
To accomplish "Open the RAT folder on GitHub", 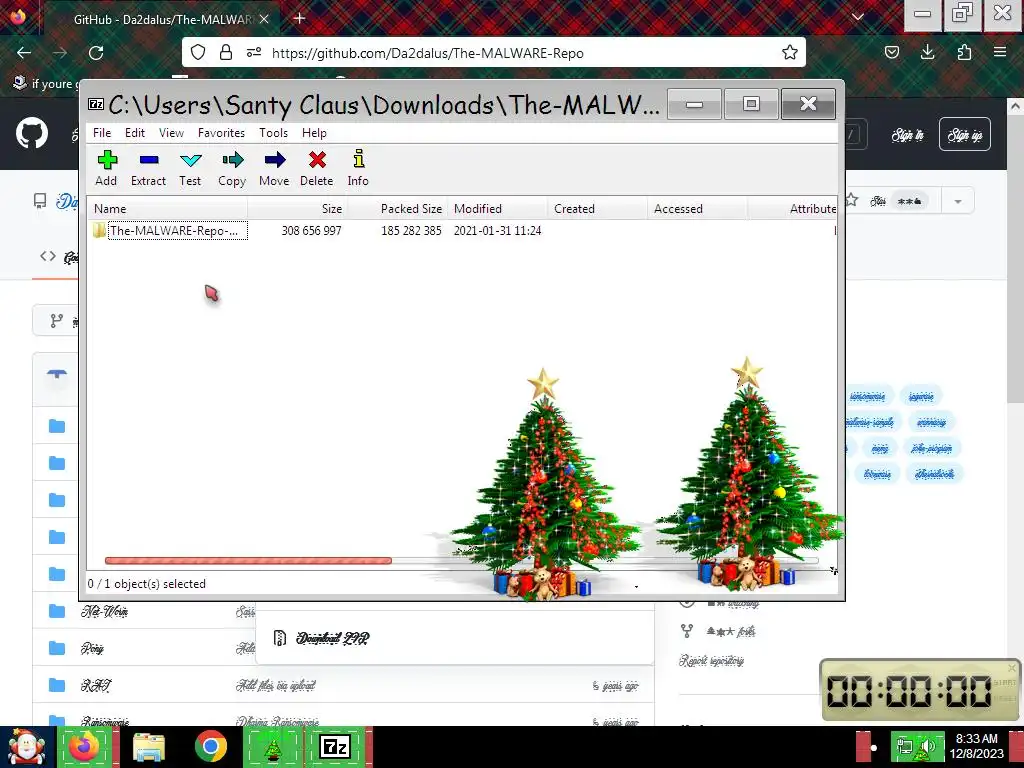I will (x=95, y=685).
